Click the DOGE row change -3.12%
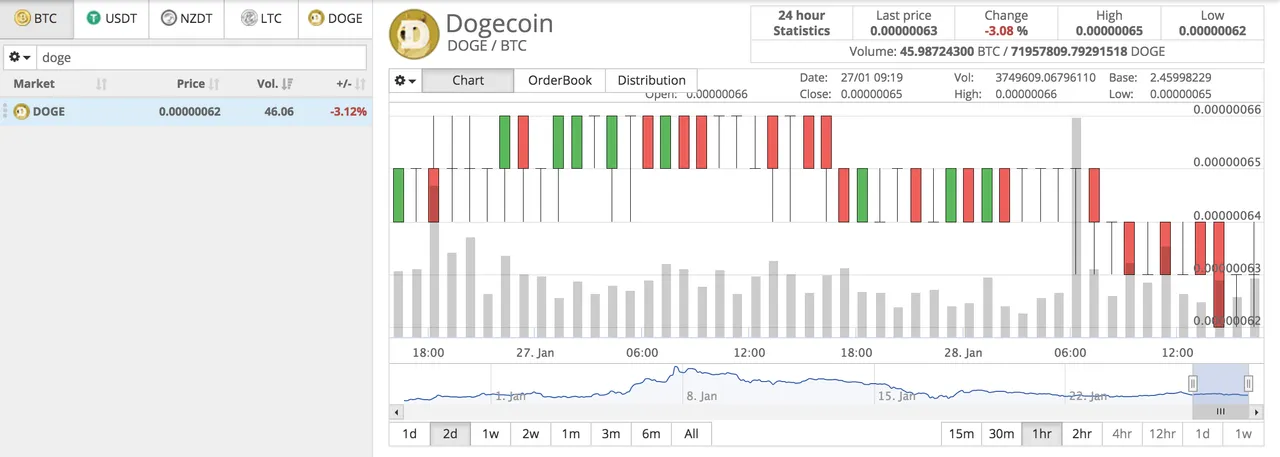 [349, 112]
